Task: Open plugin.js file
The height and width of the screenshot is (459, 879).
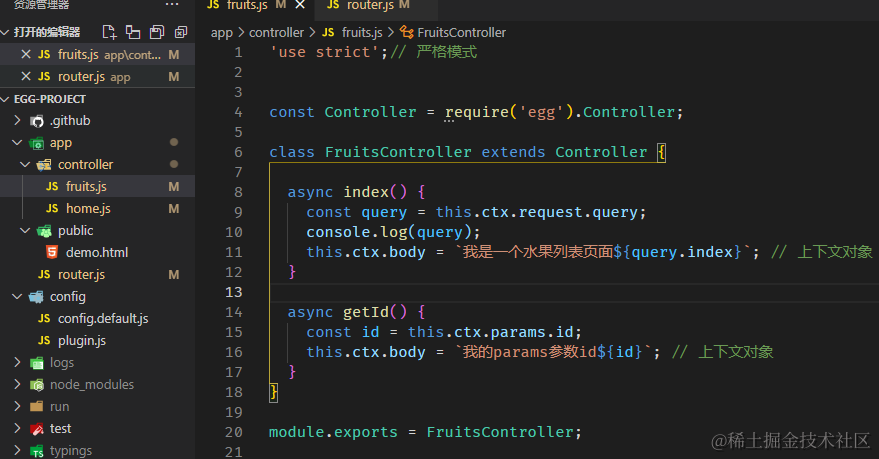Action: tap(98, 341)
